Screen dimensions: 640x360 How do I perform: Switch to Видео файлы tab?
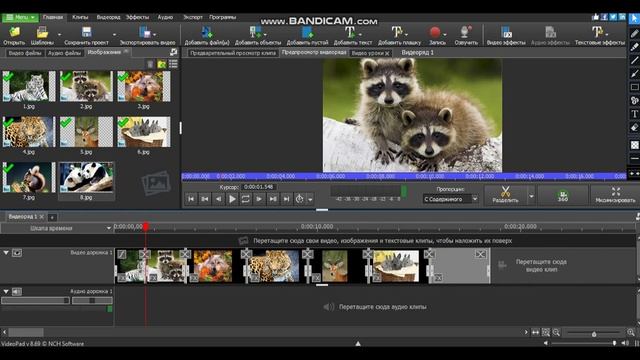click(x=24, y=53)
